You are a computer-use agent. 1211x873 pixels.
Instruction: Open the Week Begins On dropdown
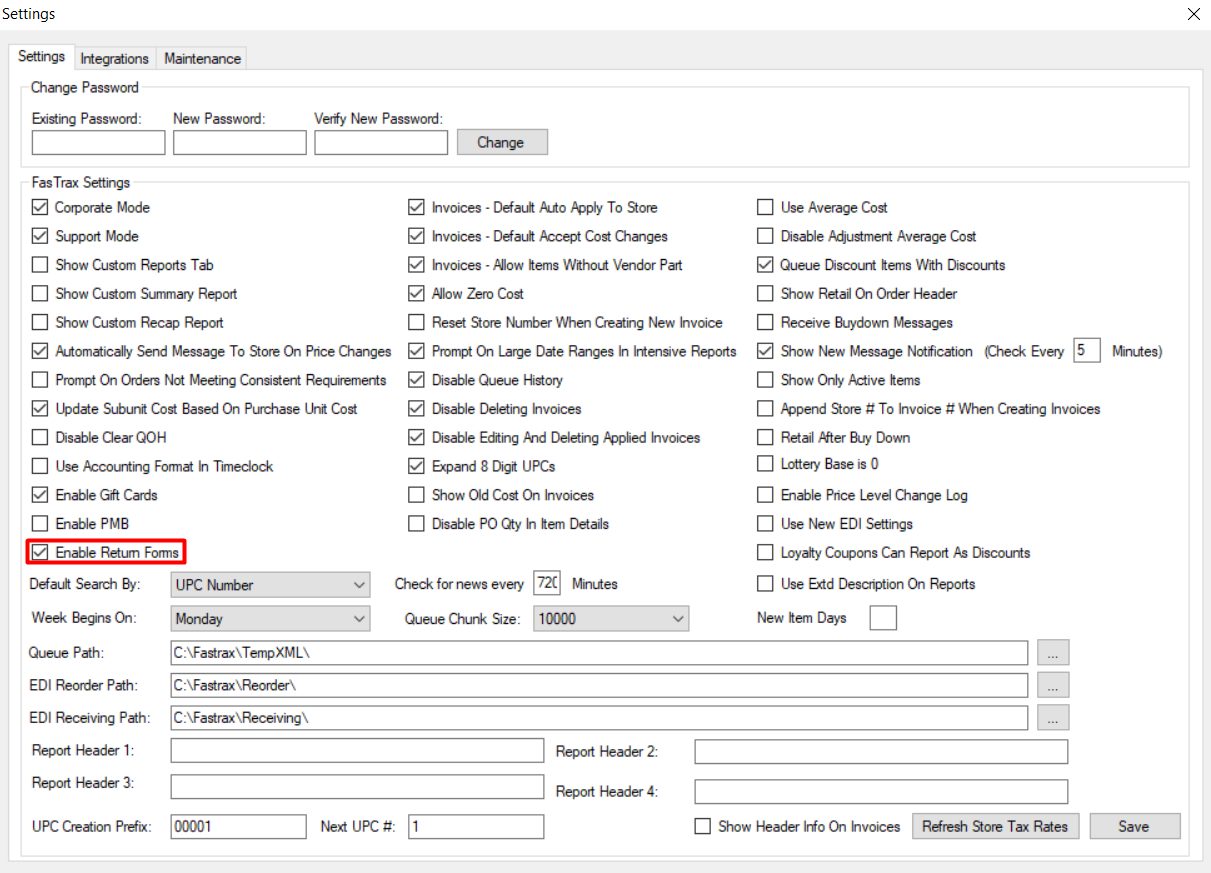270,618
